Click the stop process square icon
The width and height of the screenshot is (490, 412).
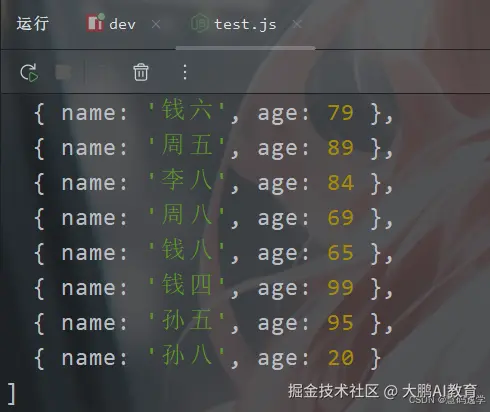click(63, 73)
